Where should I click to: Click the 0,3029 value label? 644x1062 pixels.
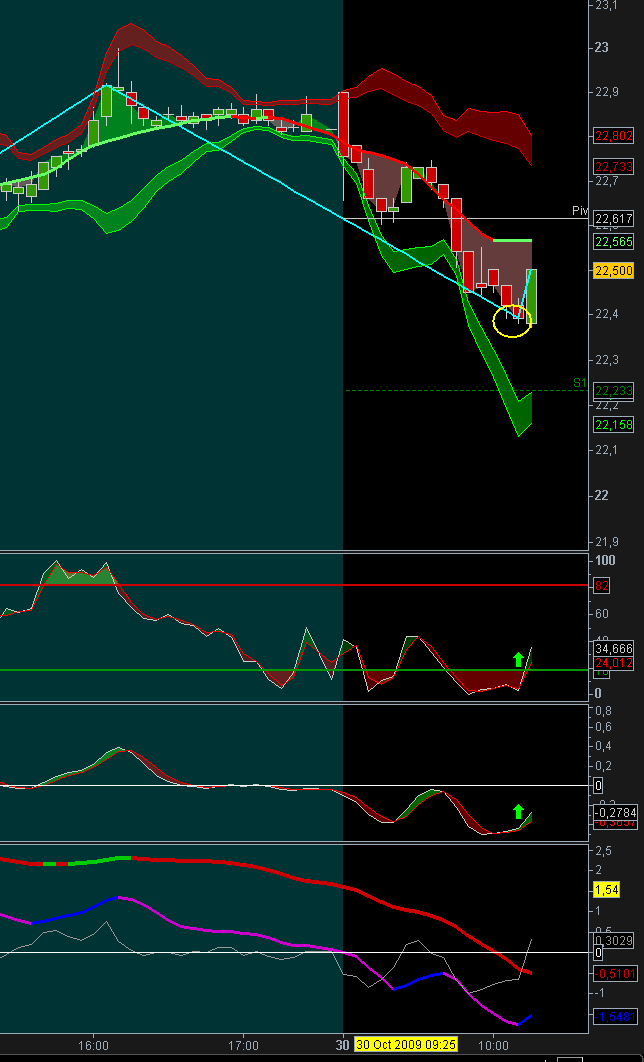click(614, 940)
